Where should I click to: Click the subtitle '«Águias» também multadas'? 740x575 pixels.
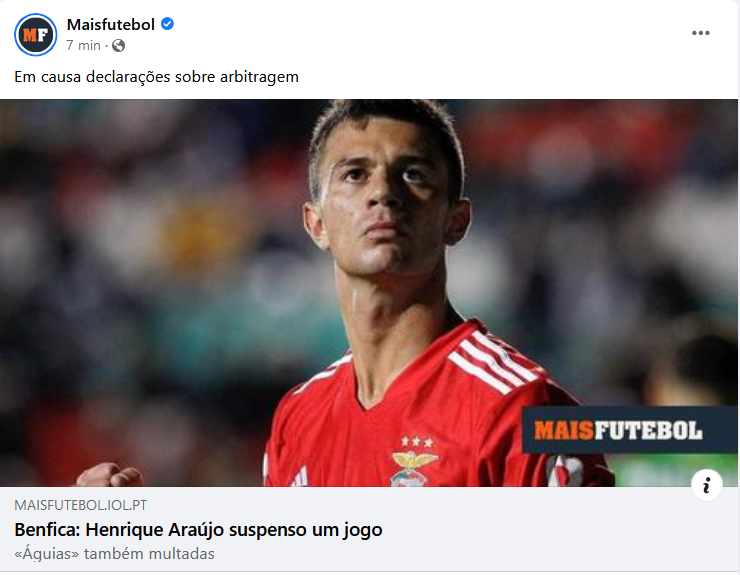[x=114, y=553]
